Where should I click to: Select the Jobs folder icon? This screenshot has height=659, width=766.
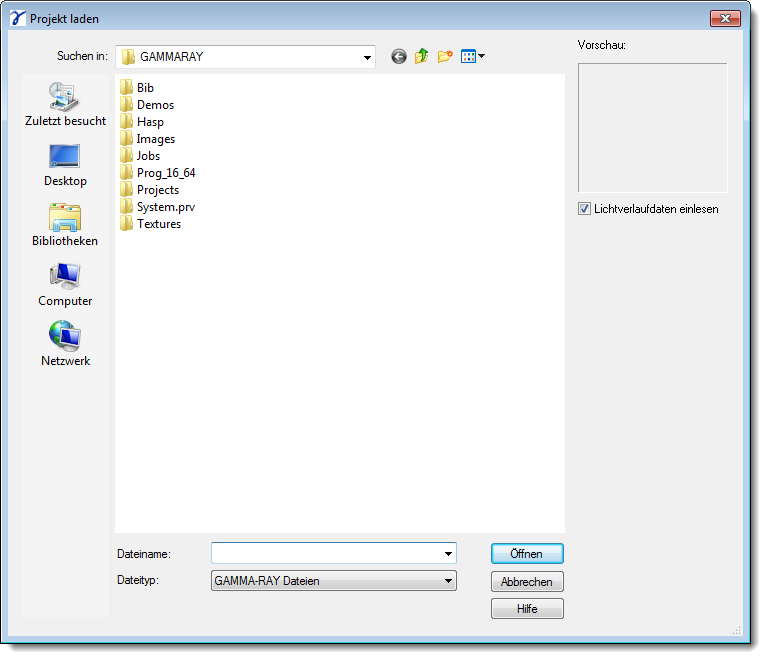coord(127,155)
